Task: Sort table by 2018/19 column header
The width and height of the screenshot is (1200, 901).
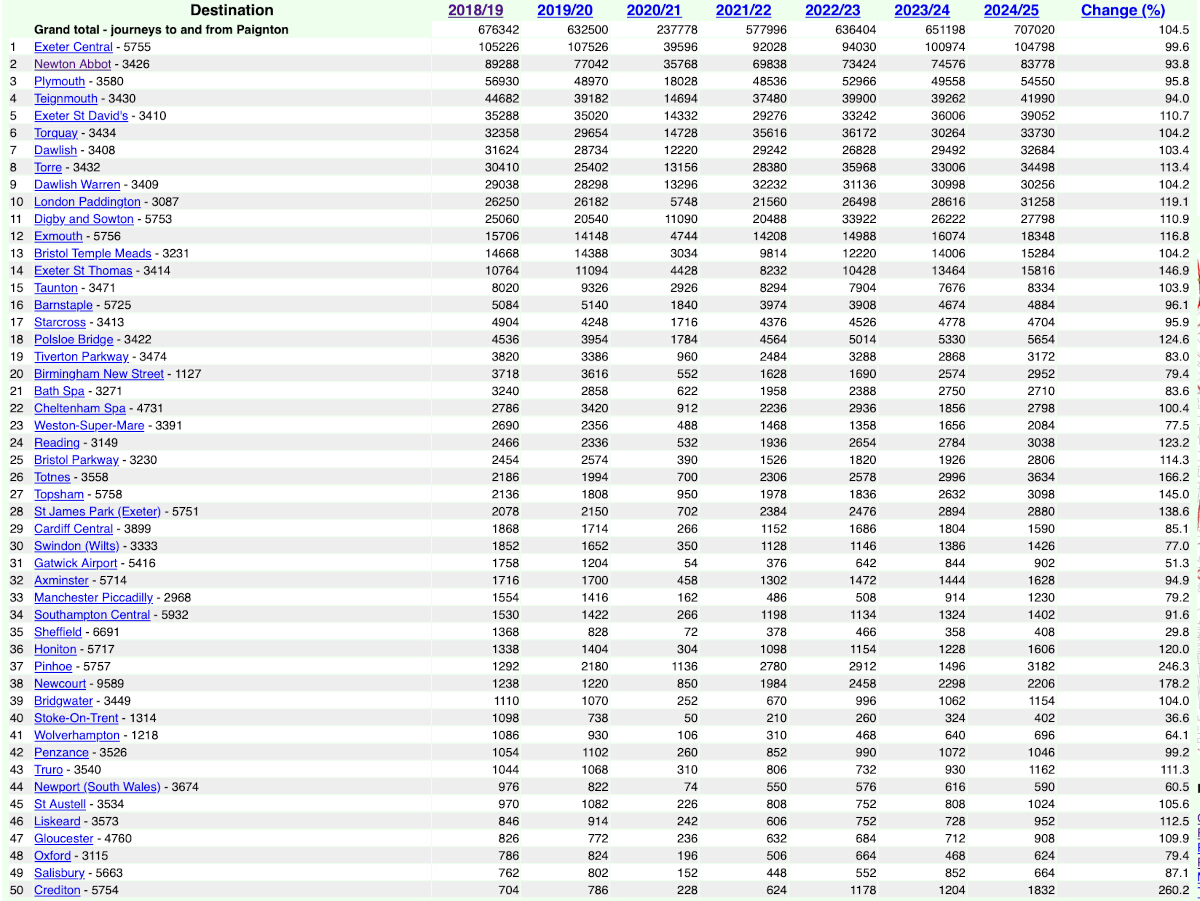Action: tap(476, 10)
